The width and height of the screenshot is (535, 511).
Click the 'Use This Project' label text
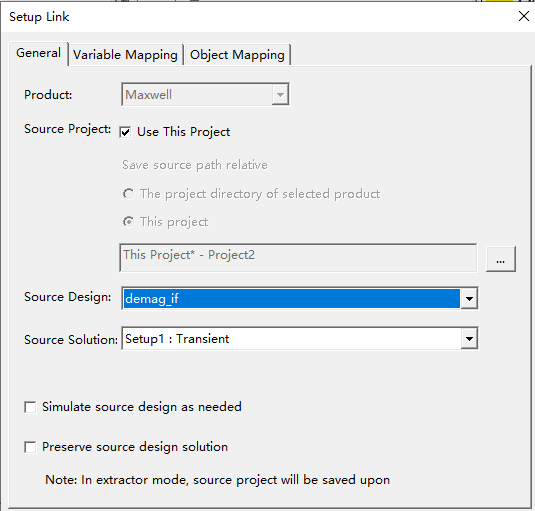[184, 132]
